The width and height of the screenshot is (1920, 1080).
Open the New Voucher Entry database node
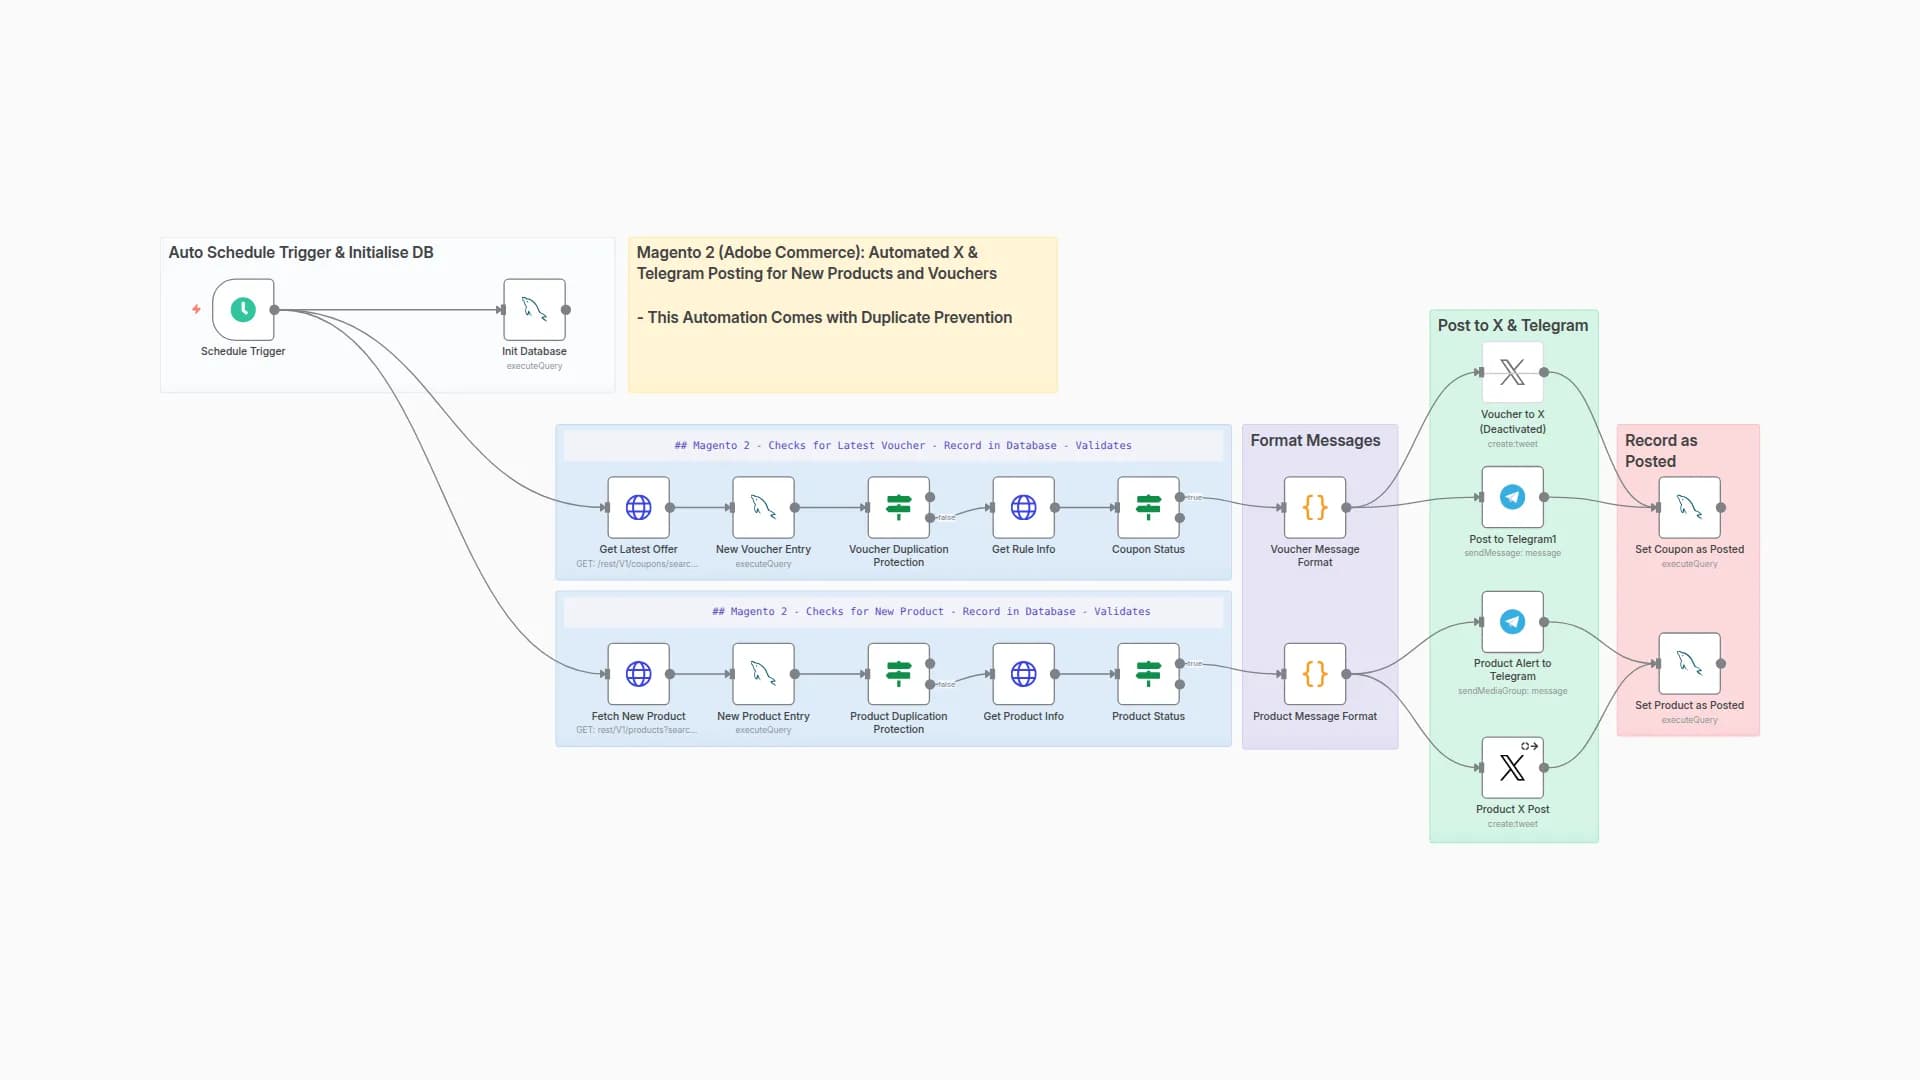coord(763,508)
